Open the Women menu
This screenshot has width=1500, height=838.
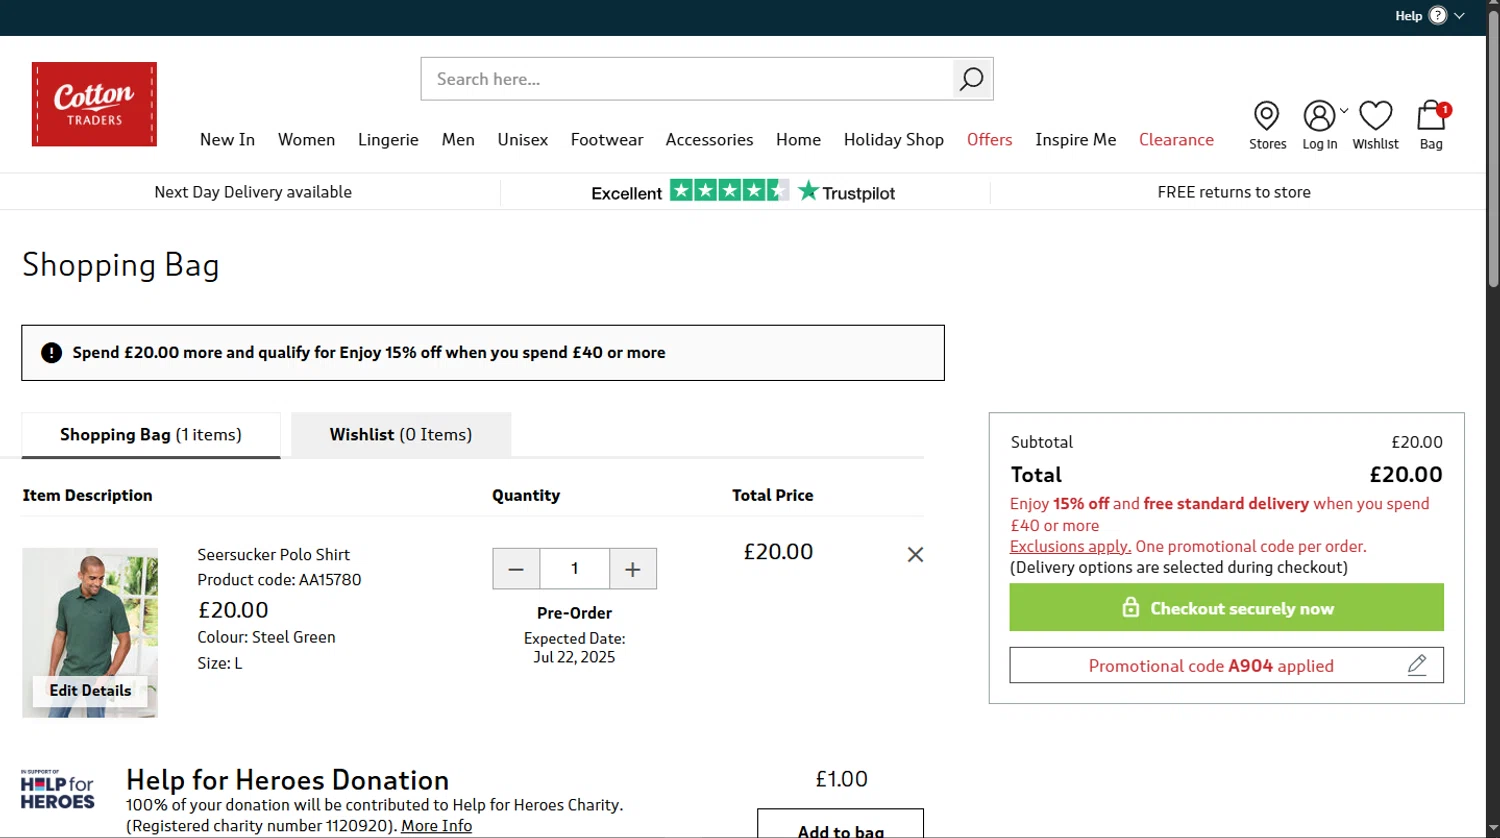pyautogui.click(x=306, y=140)
